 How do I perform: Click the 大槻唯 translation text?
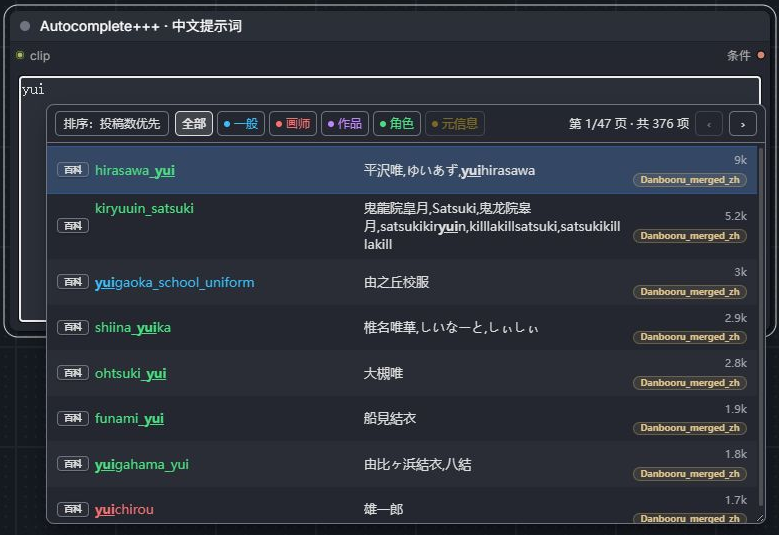click(383, 373)
